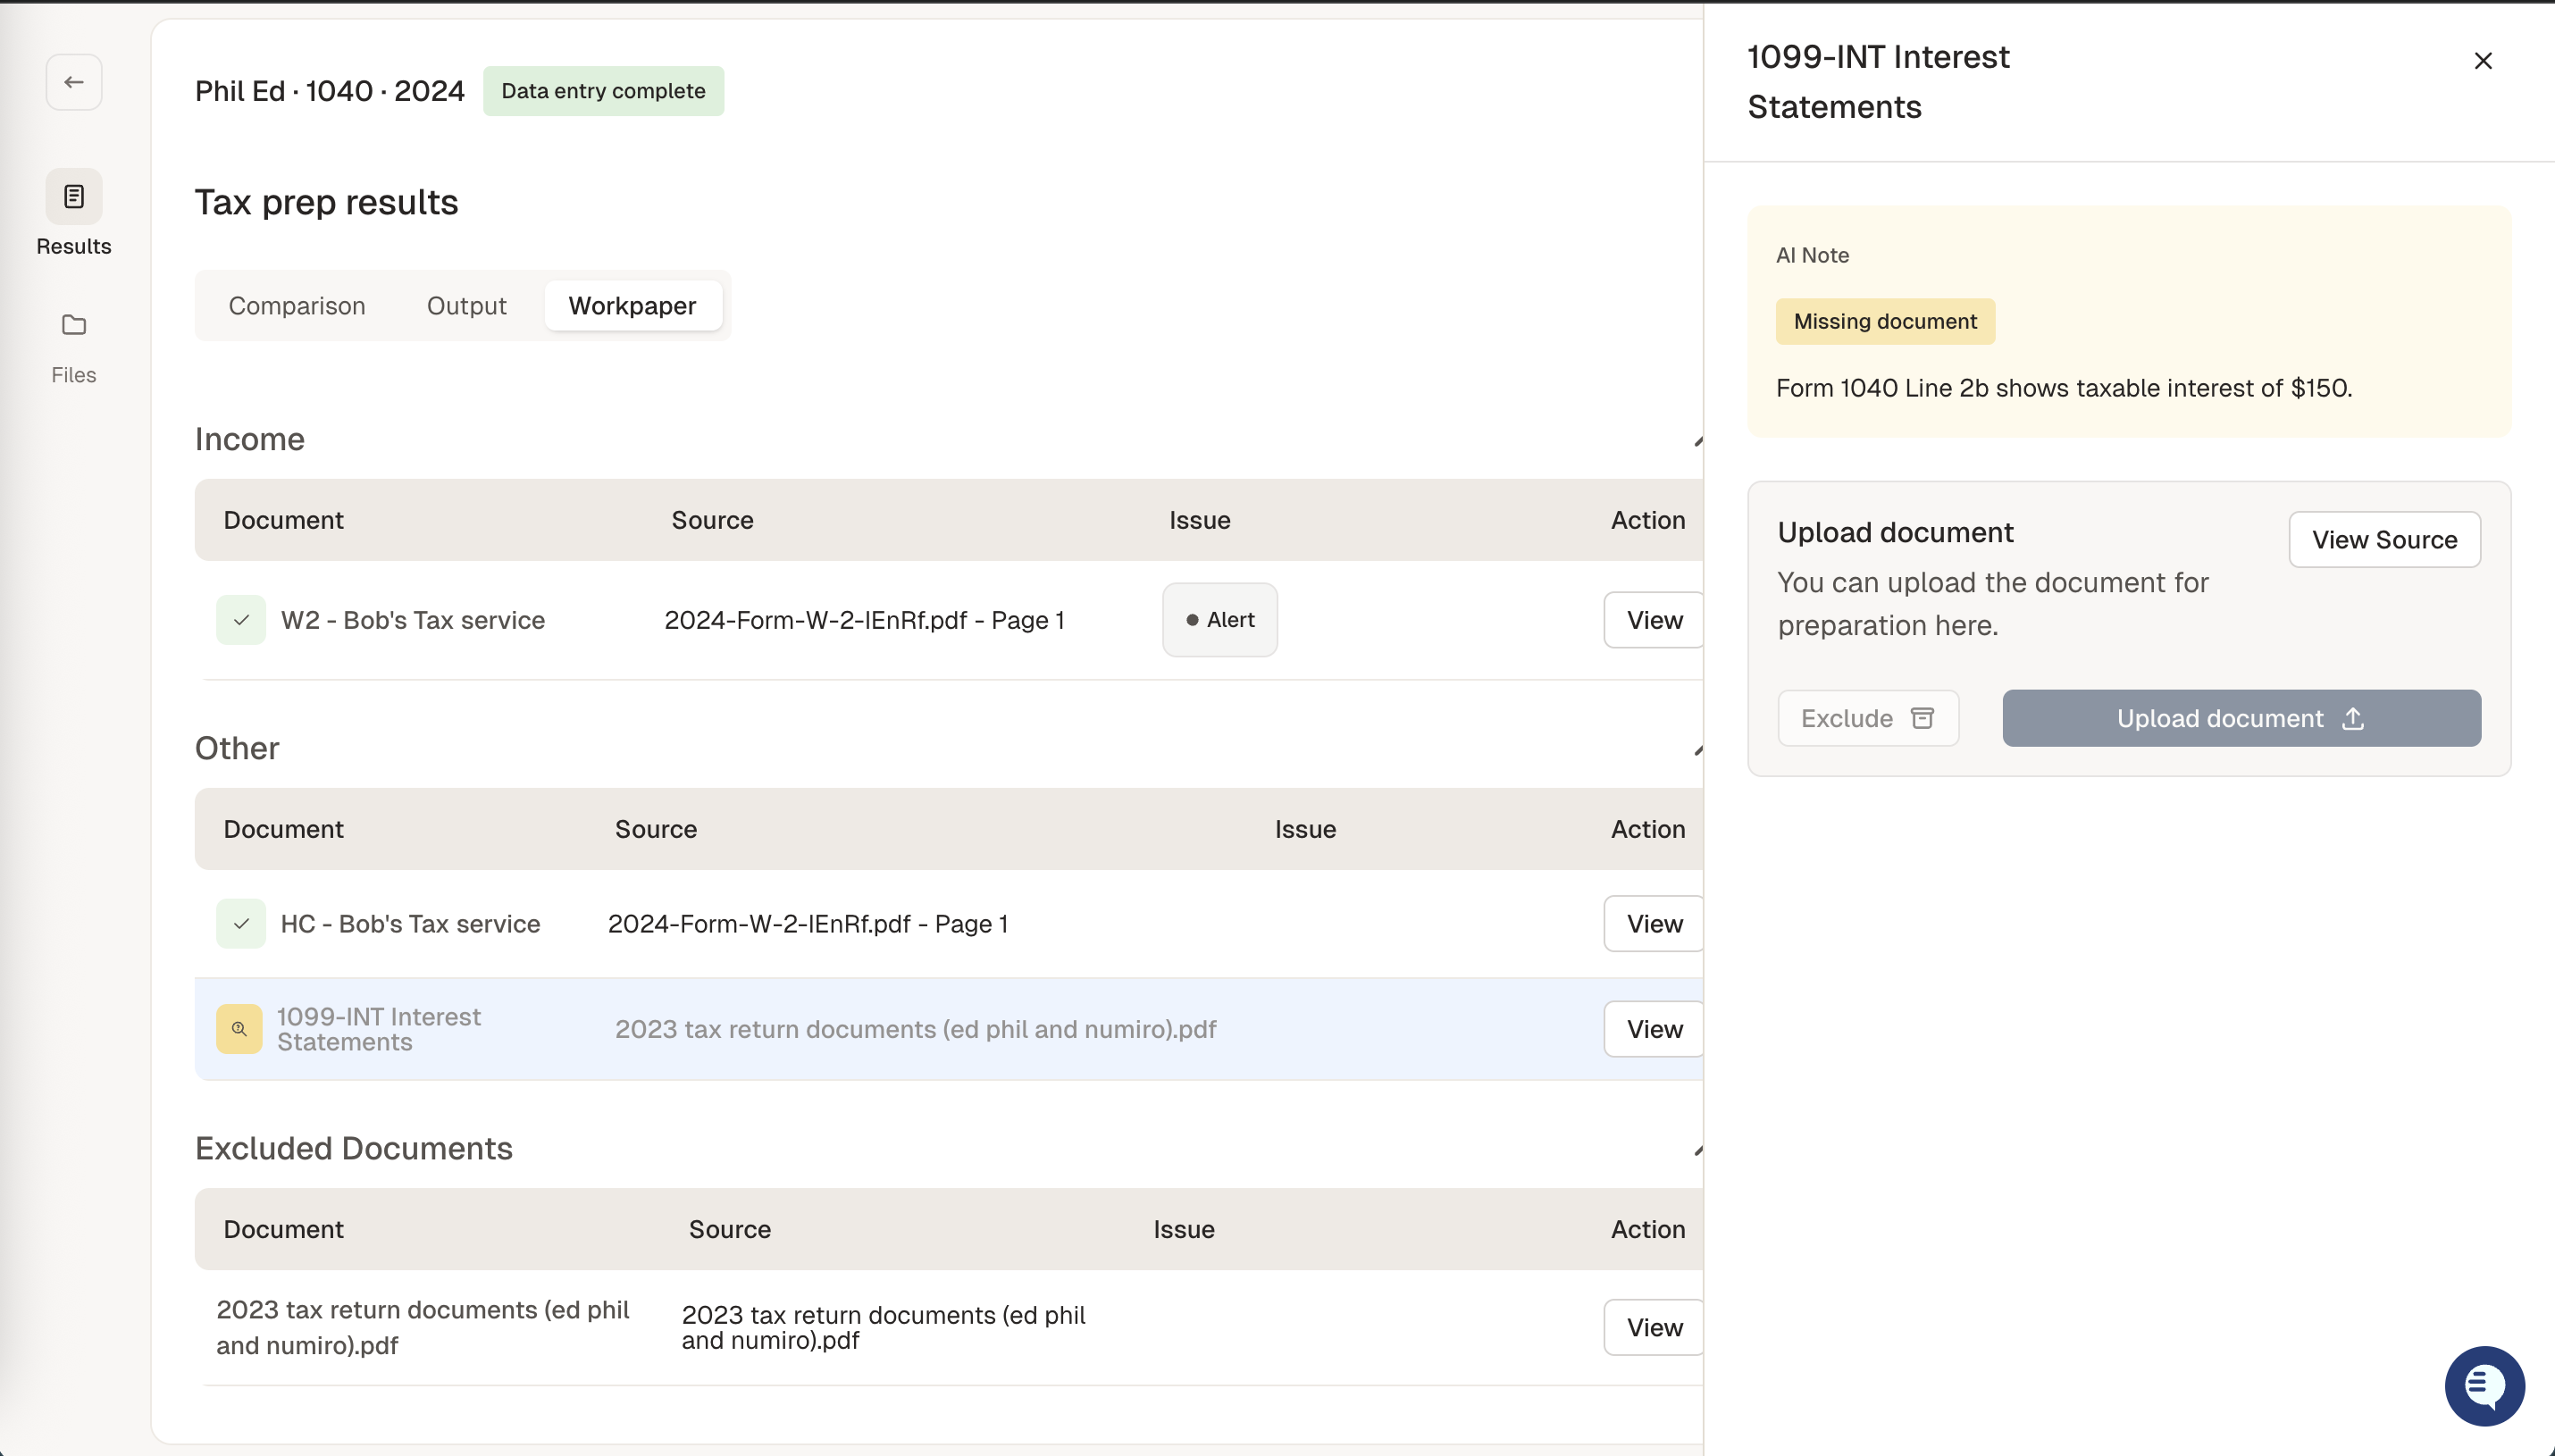Click the magnifier icon on 1099-INT row
The width and height of the screenshot is (2555, 1456).
click(x=239, y=1029)
